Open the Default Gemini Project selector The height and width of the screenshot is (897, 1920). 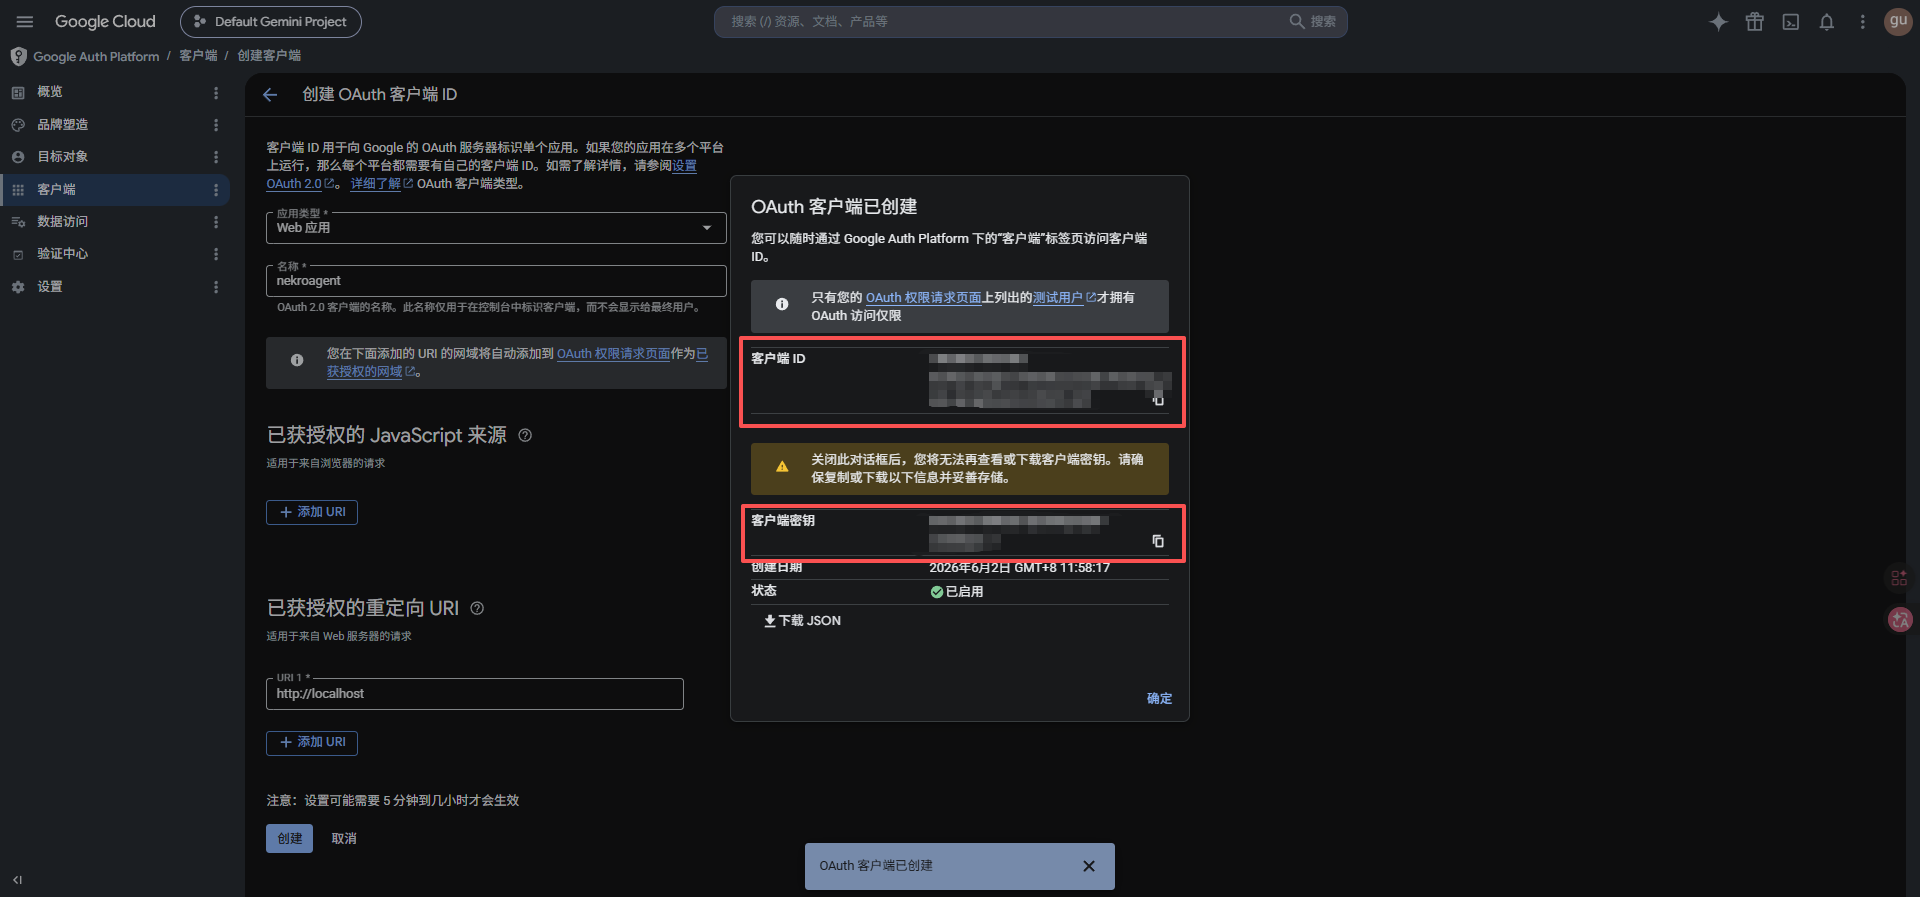pyautogui.click(x=271, y=22)
